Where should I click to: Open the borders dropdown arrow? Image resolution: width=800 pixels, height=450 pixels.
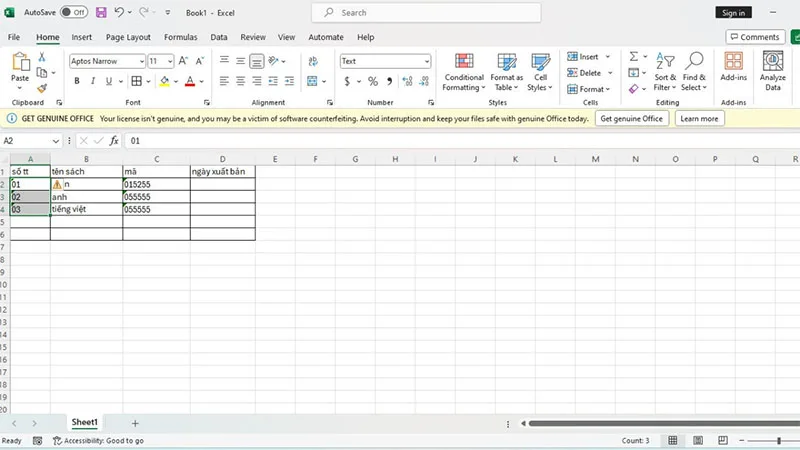point(148,81)
